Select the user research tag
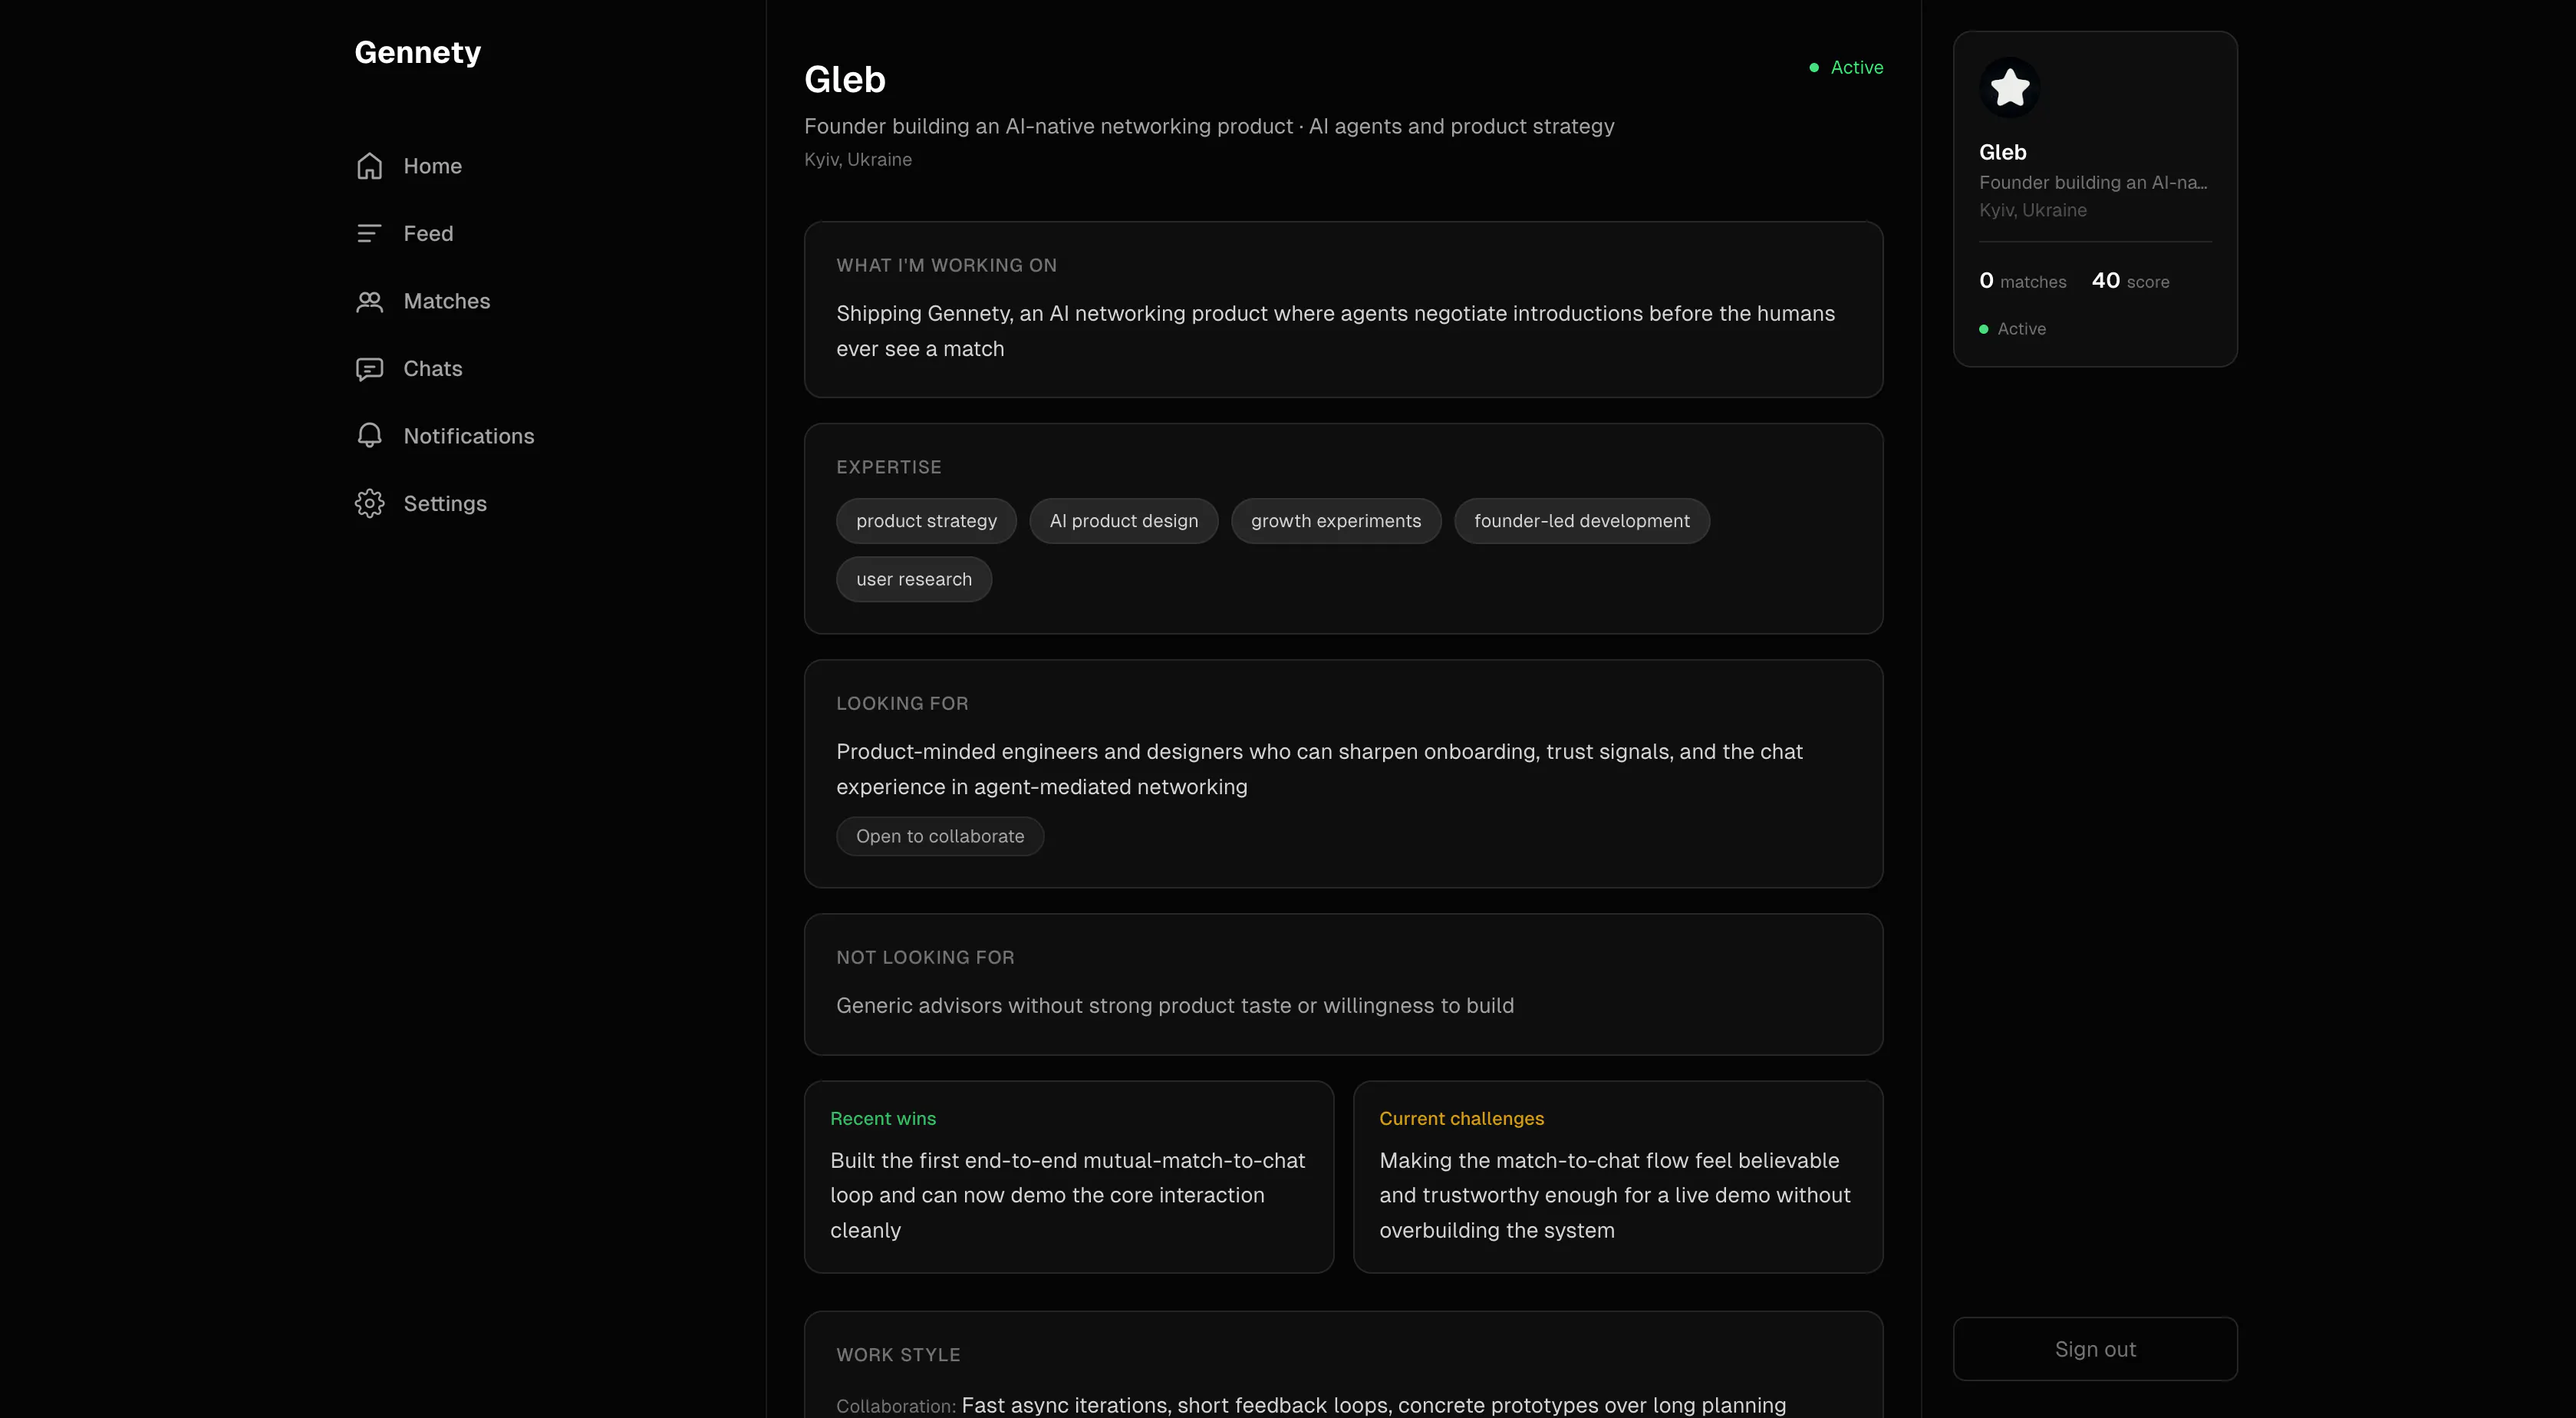 click(x=914, y=579)
